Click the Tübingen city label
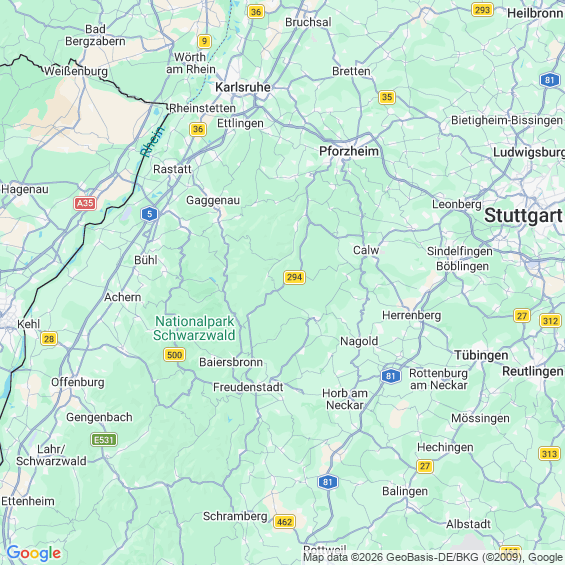The image size is (565, 565). point(481,355)
